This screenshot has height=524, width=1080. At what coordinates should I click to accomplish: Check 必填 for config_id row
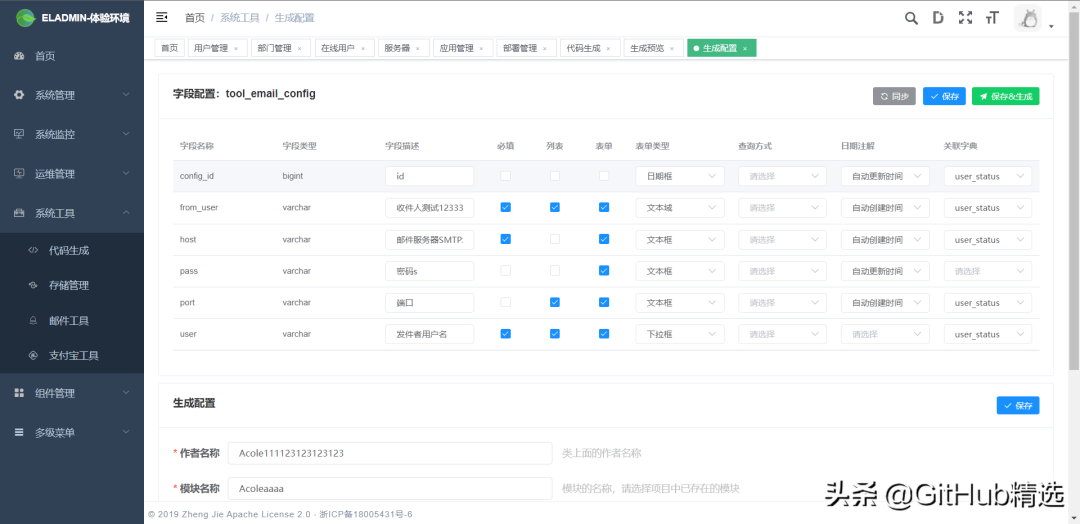(506, 176)
